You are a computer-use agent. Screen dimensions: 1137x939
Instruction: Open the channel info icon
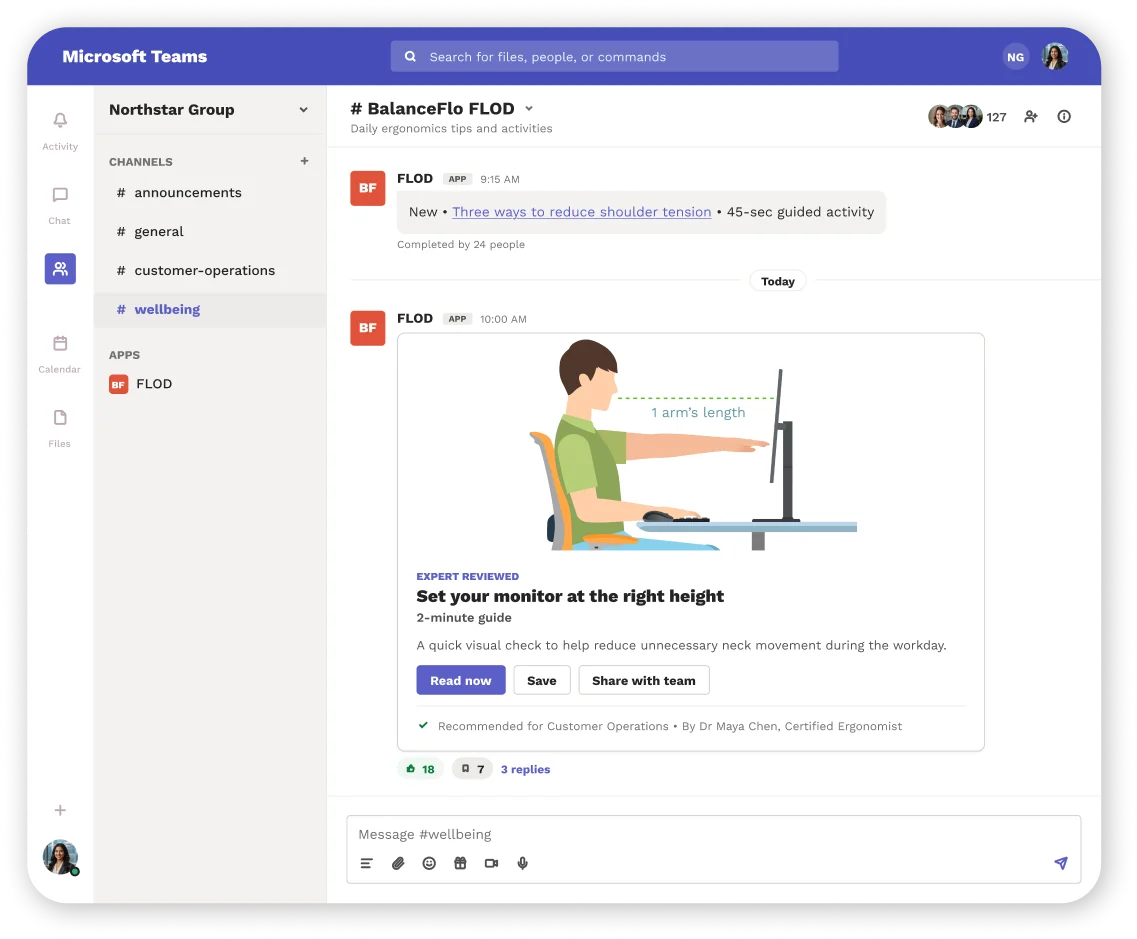1064,117
